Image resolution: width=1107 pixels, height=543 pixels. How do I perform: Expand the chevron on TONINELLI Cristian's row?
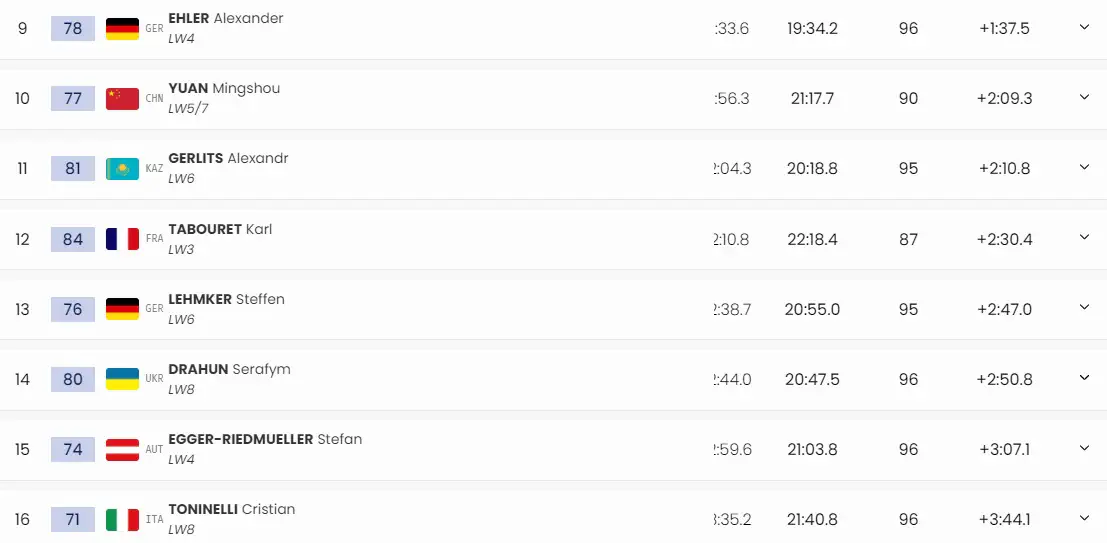pyautogui.click(x=1084, y=518)
